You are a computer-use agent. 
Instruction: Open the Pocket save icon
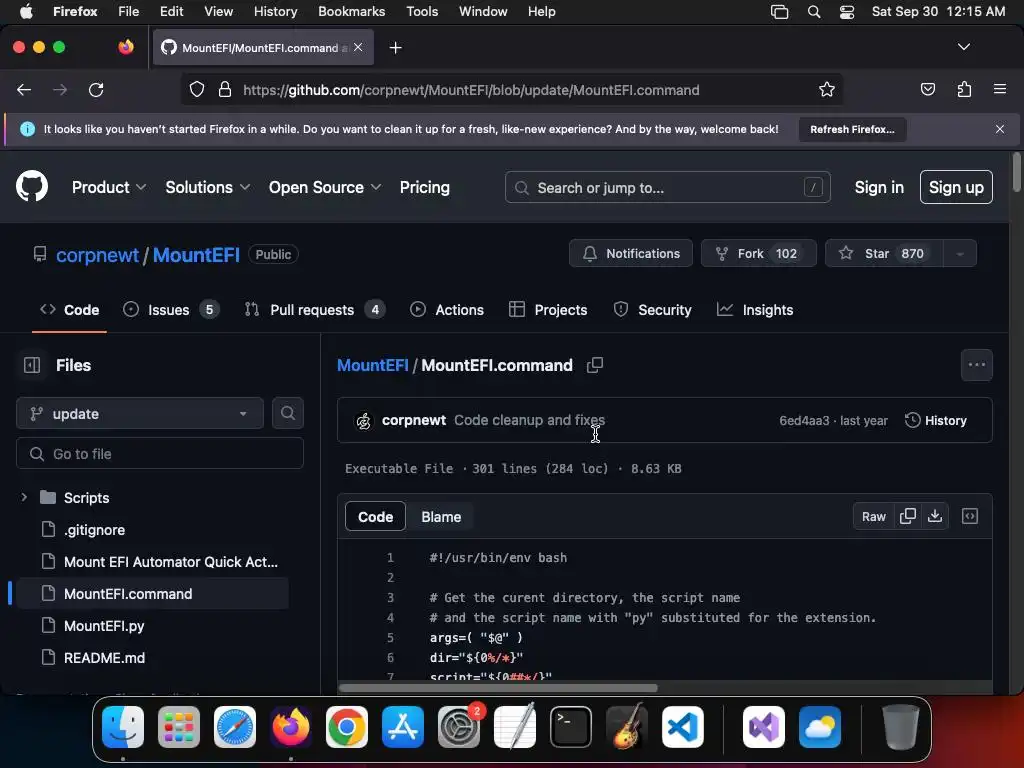tap(927, 89)
